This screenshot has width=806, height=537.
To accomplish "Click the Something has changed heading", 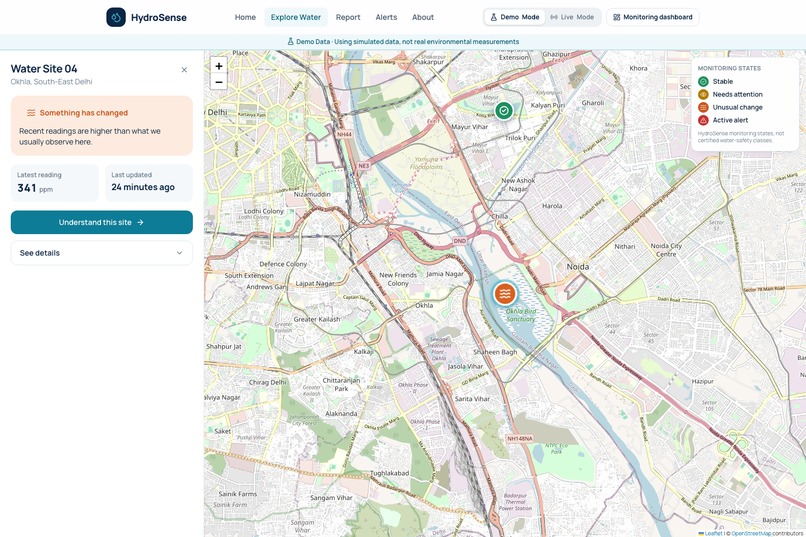I will [84, 113].
